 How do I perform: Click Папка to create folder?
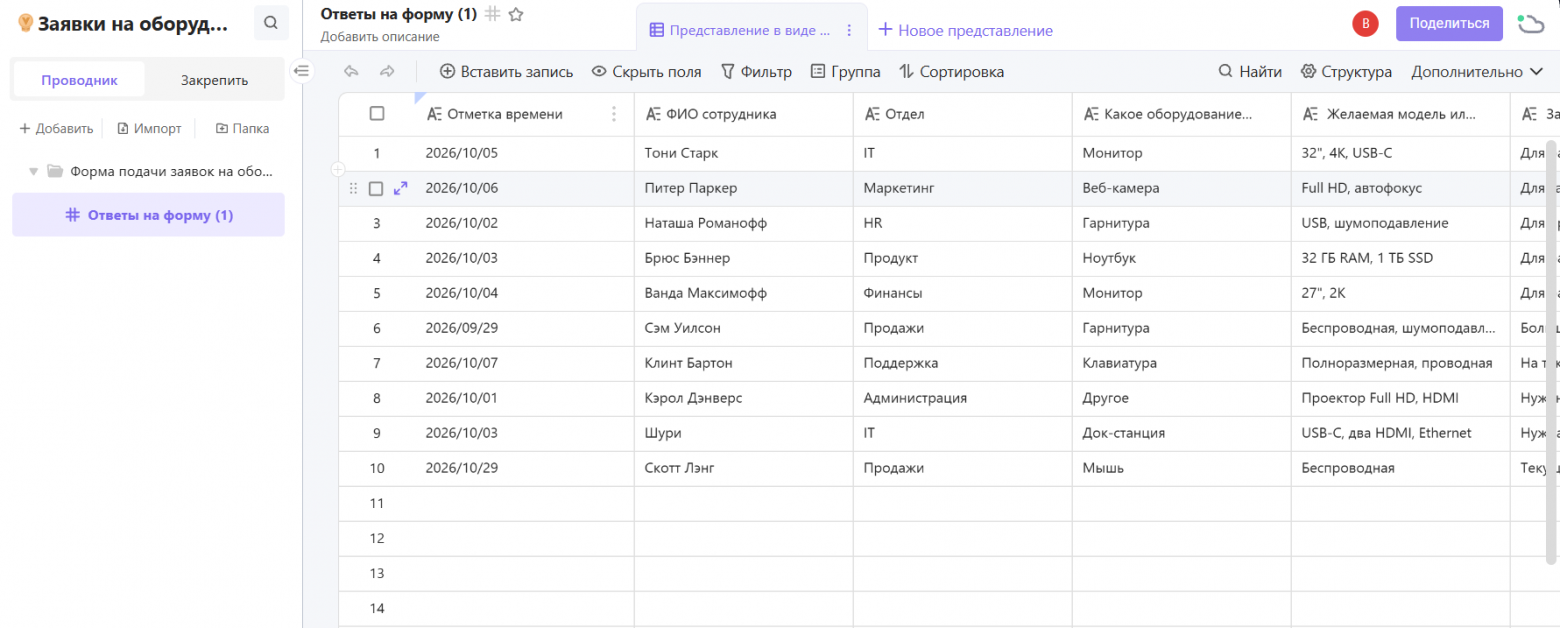pos(242,128)
